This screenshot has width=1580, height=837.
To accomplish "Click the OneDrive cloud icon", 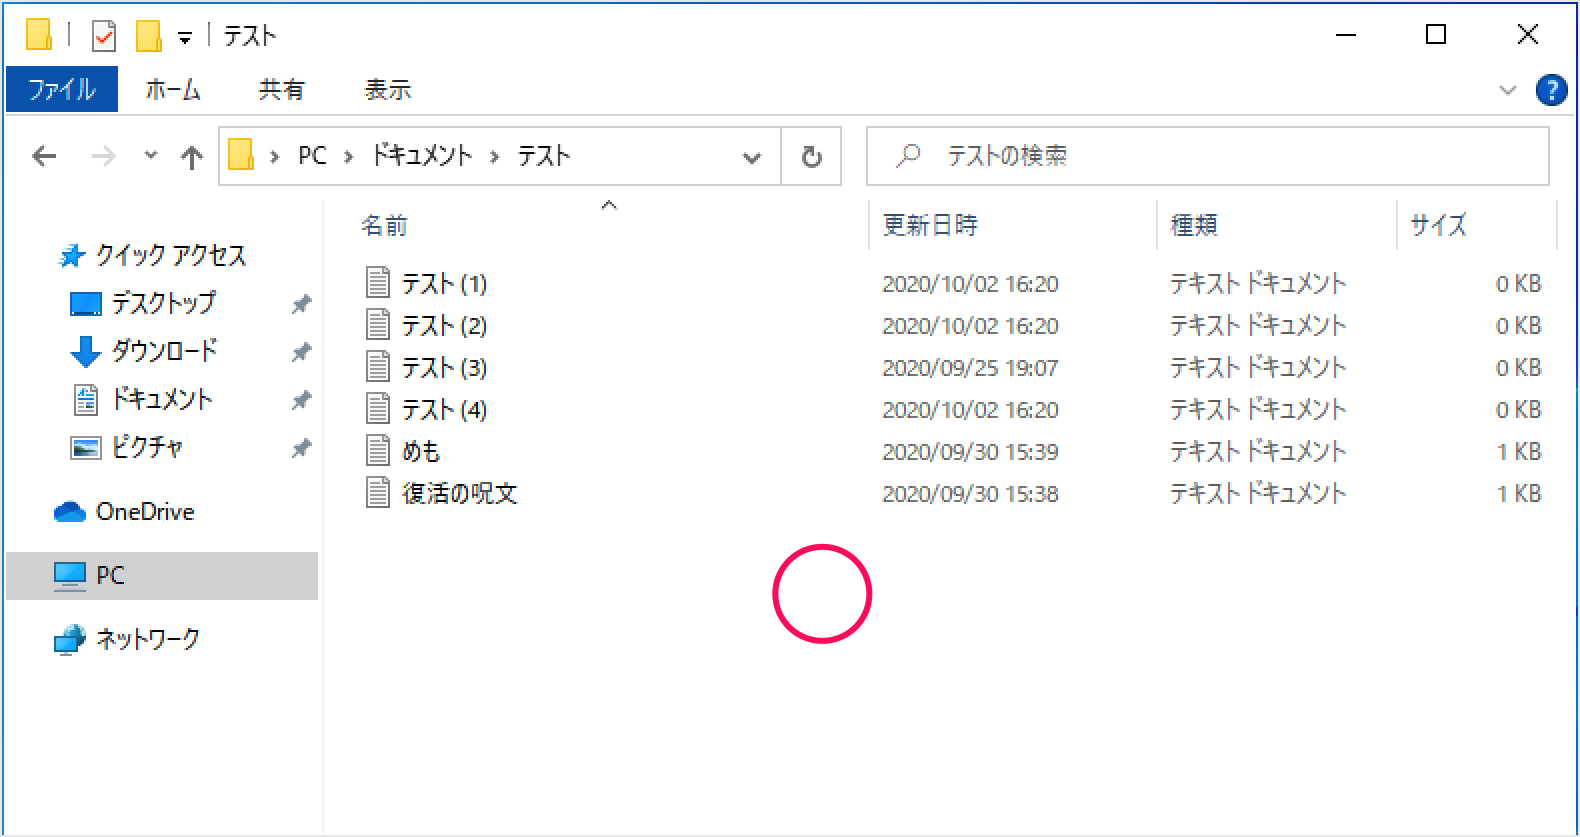I will [70, 512].
